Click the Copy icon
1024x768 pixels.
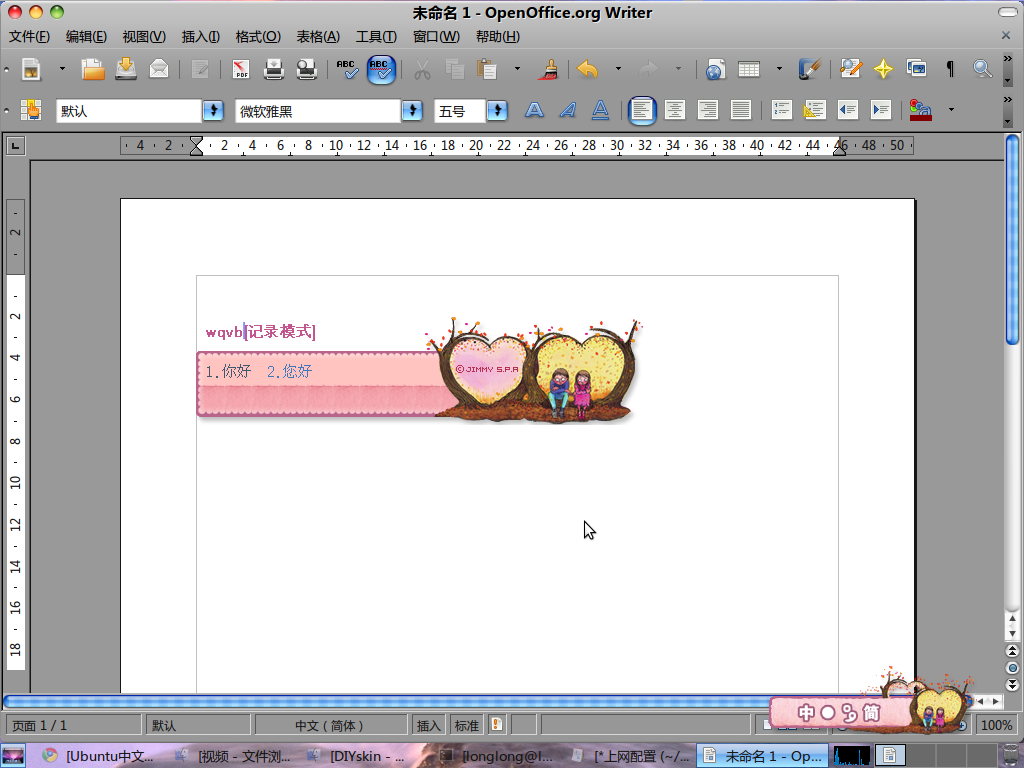[x=454, y=69]
